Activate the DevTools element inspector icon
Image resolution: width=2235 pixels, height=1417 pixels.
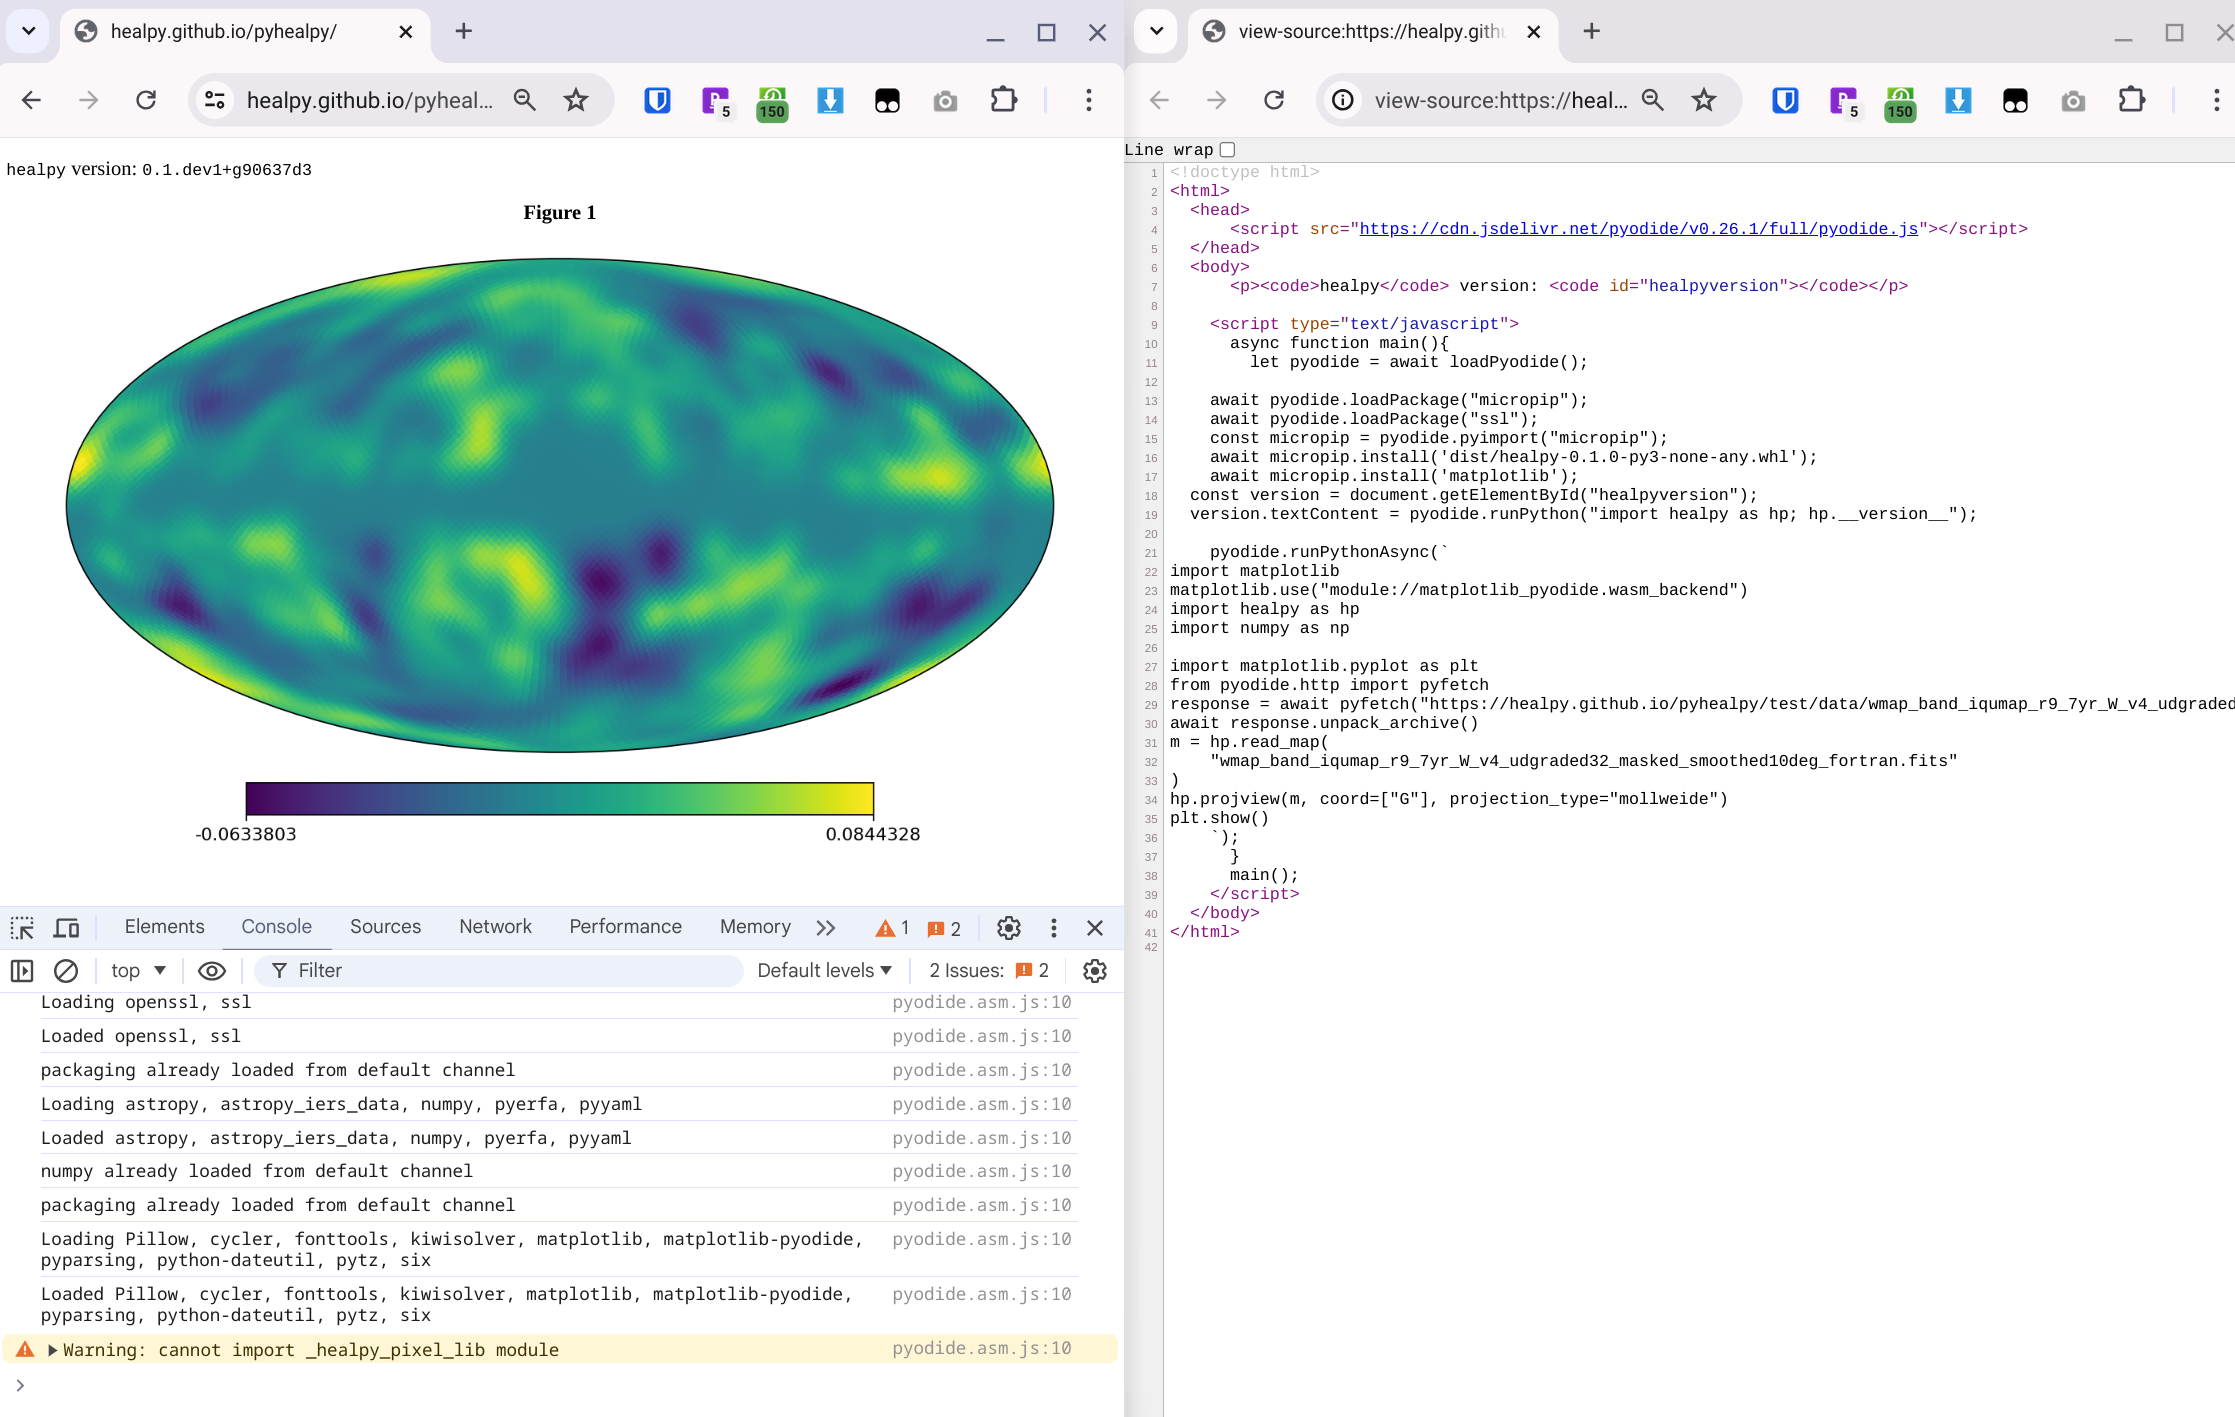pyautogui.click(x=22, y=927)
